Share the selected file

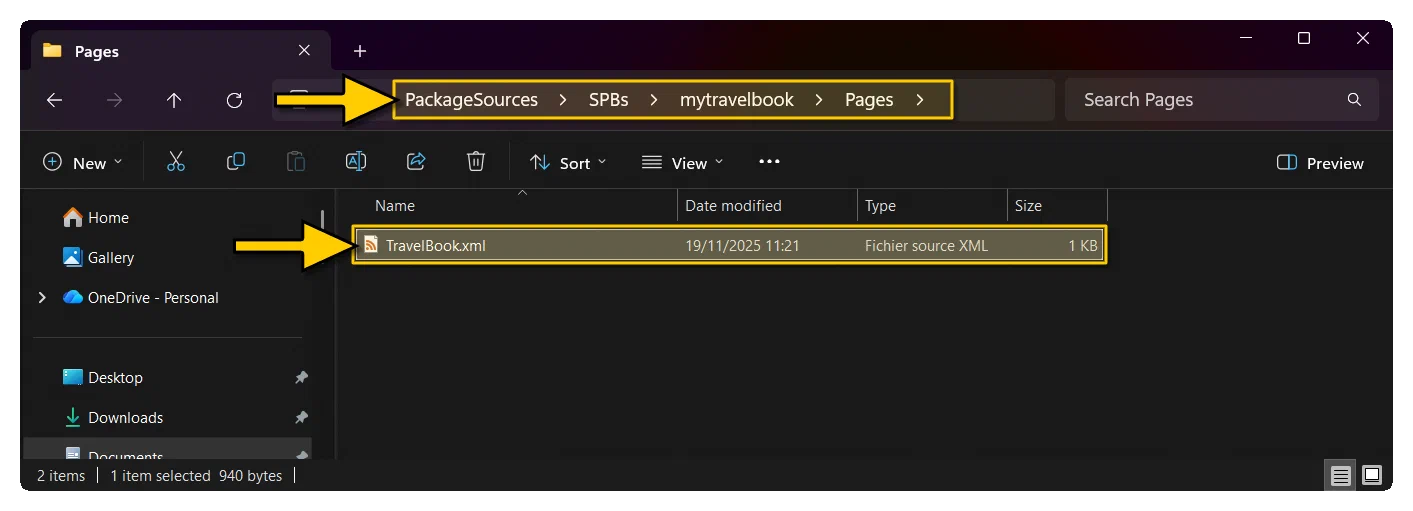416,162
